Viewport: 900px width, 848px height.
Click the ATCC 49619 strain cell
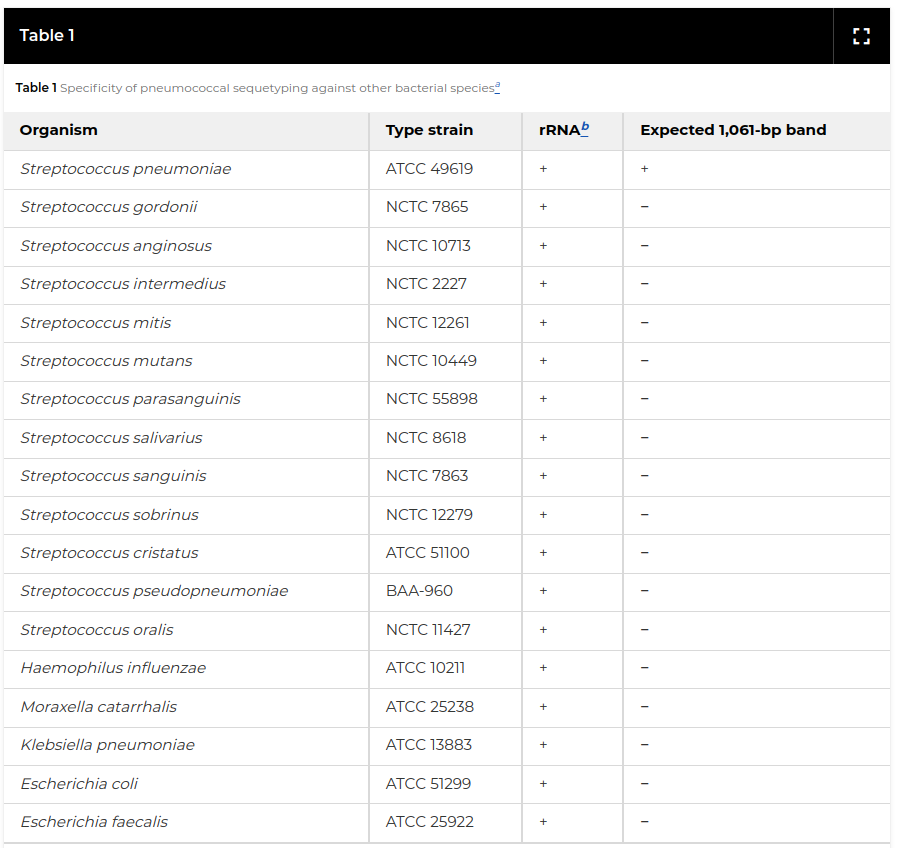click(429, 169)
